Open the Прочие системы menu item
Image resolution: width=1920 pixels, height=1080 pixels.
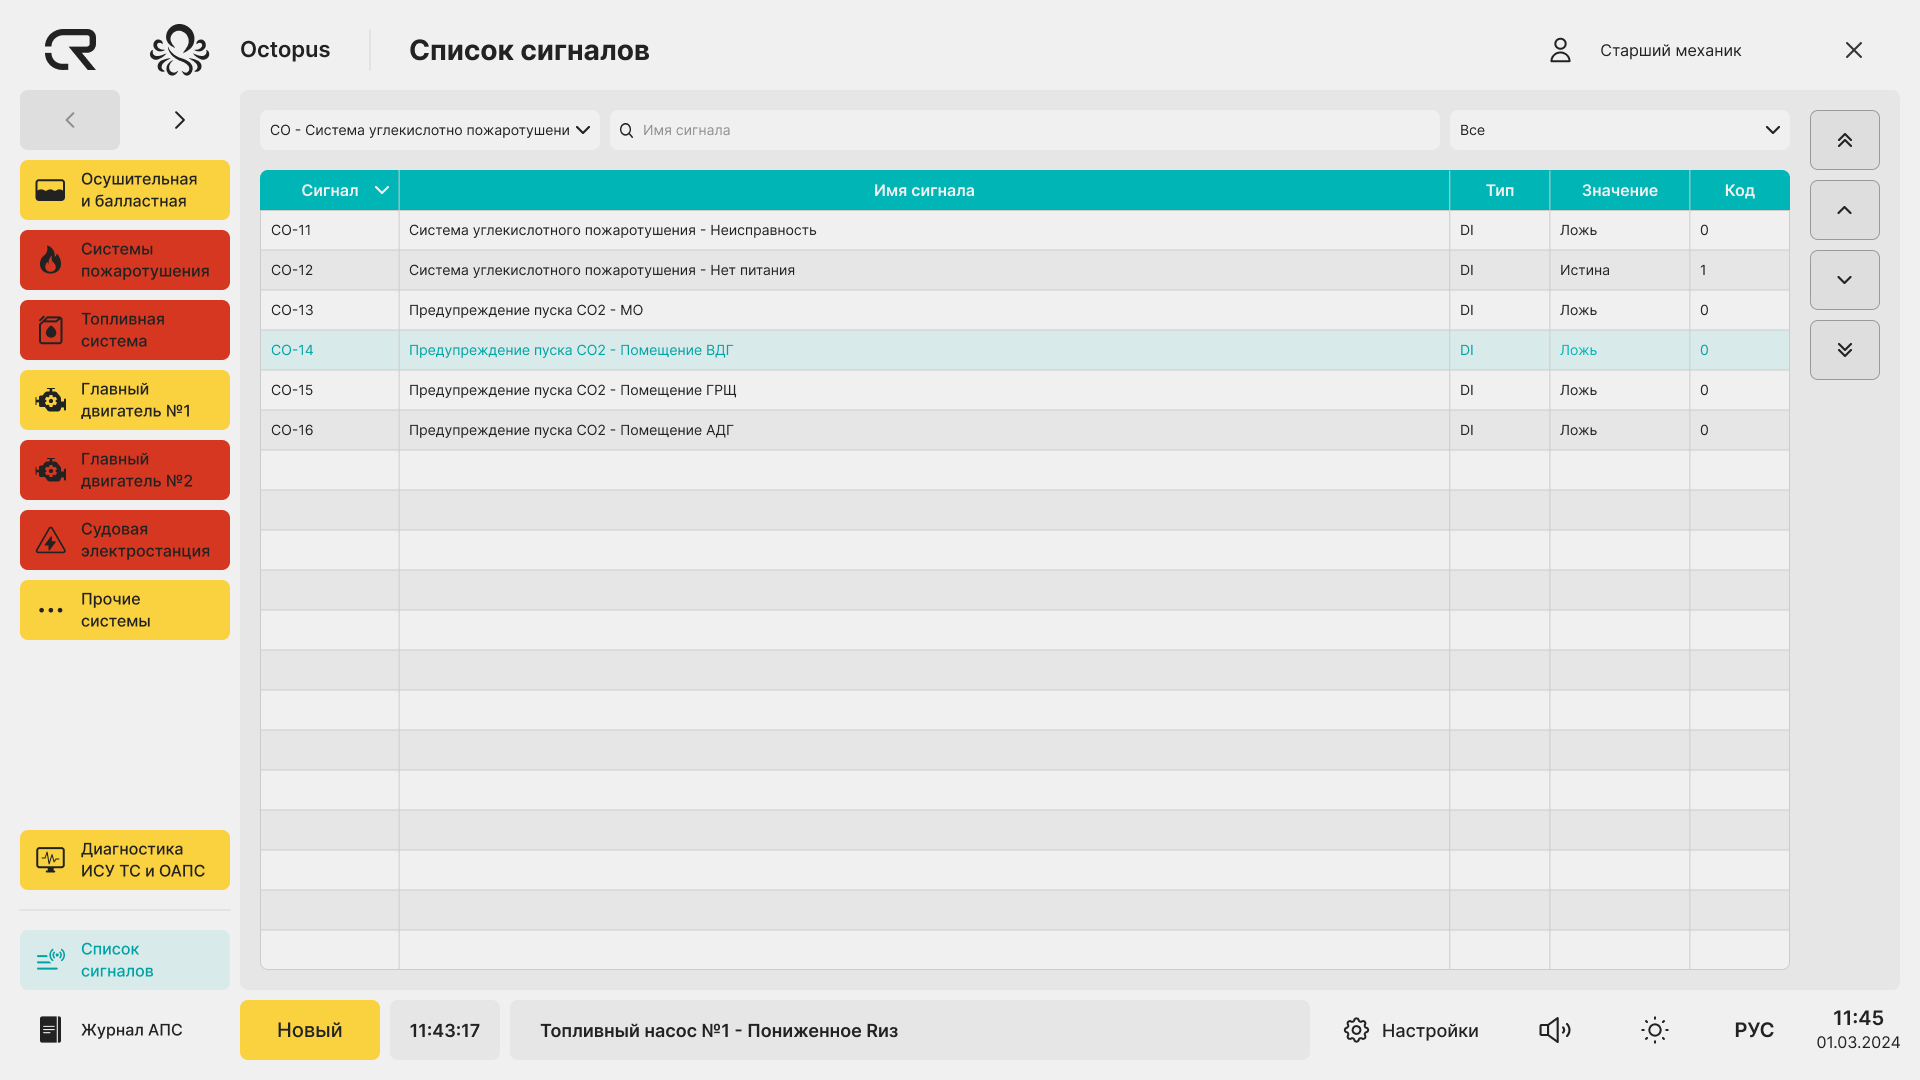(x=125, y=610)
